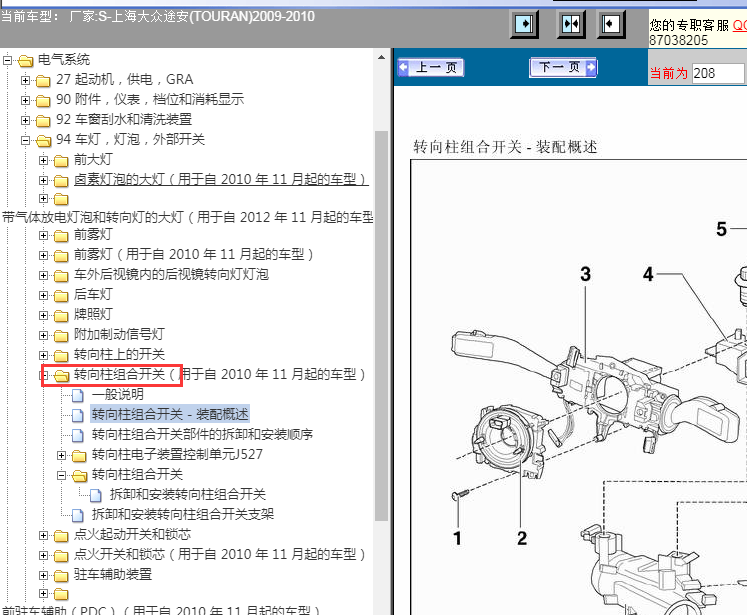Click the document icon beside 拆卸和安装转向柱组合开关支架

tap(79, 515)
